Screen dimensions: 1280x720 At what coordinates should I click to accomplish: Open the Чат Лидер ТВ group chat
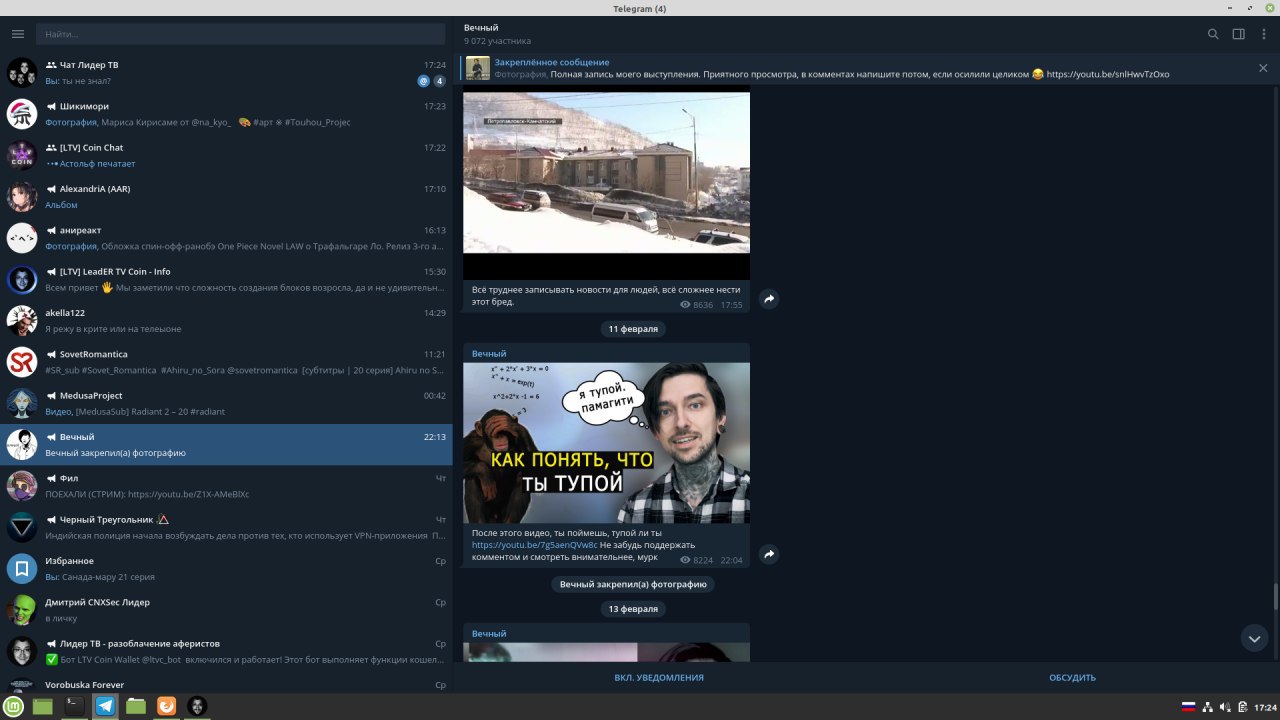(226, 73)
